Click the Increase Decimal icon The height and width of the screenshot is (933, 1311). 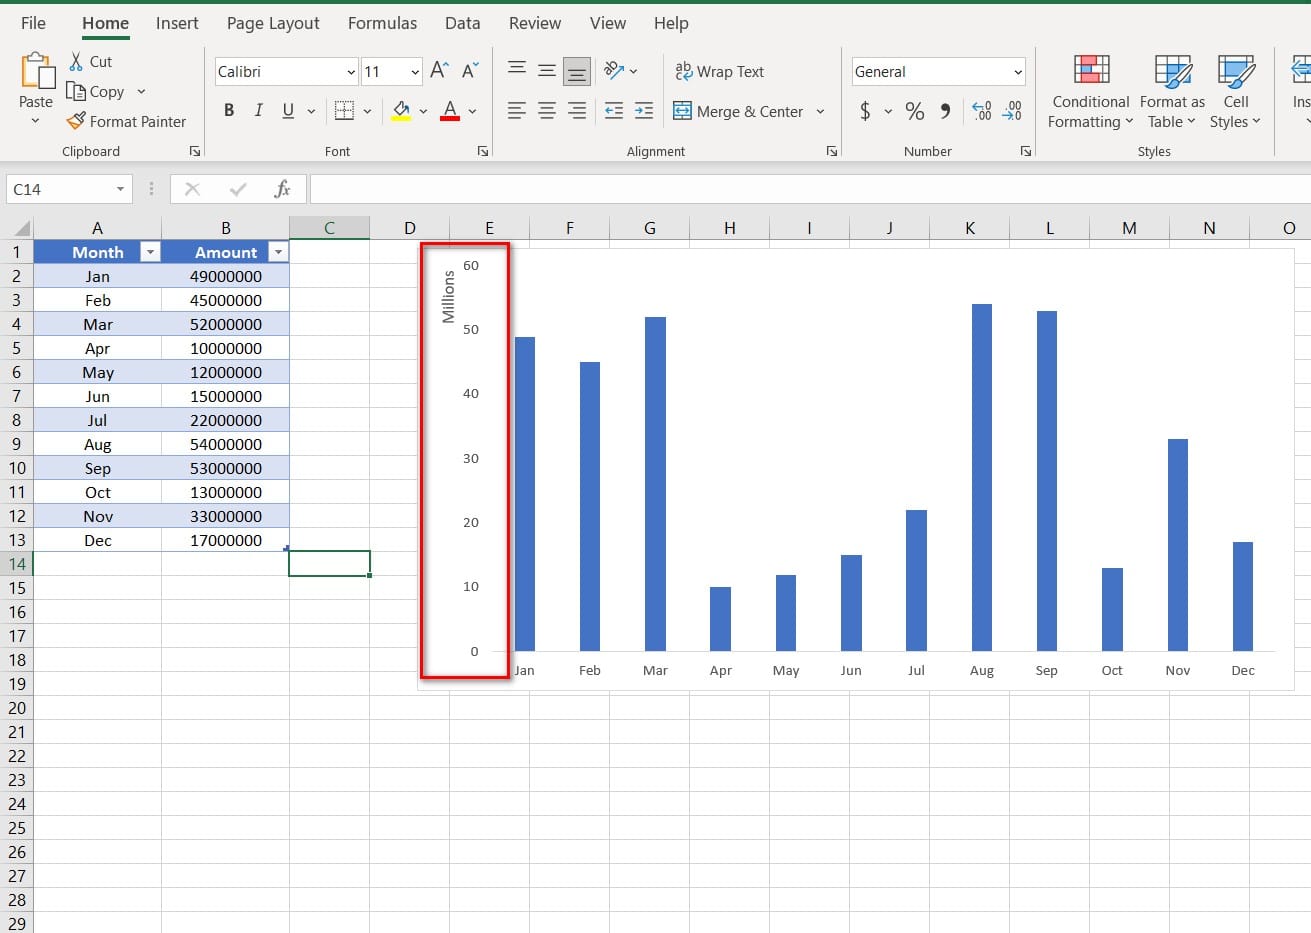pos(982,111)
